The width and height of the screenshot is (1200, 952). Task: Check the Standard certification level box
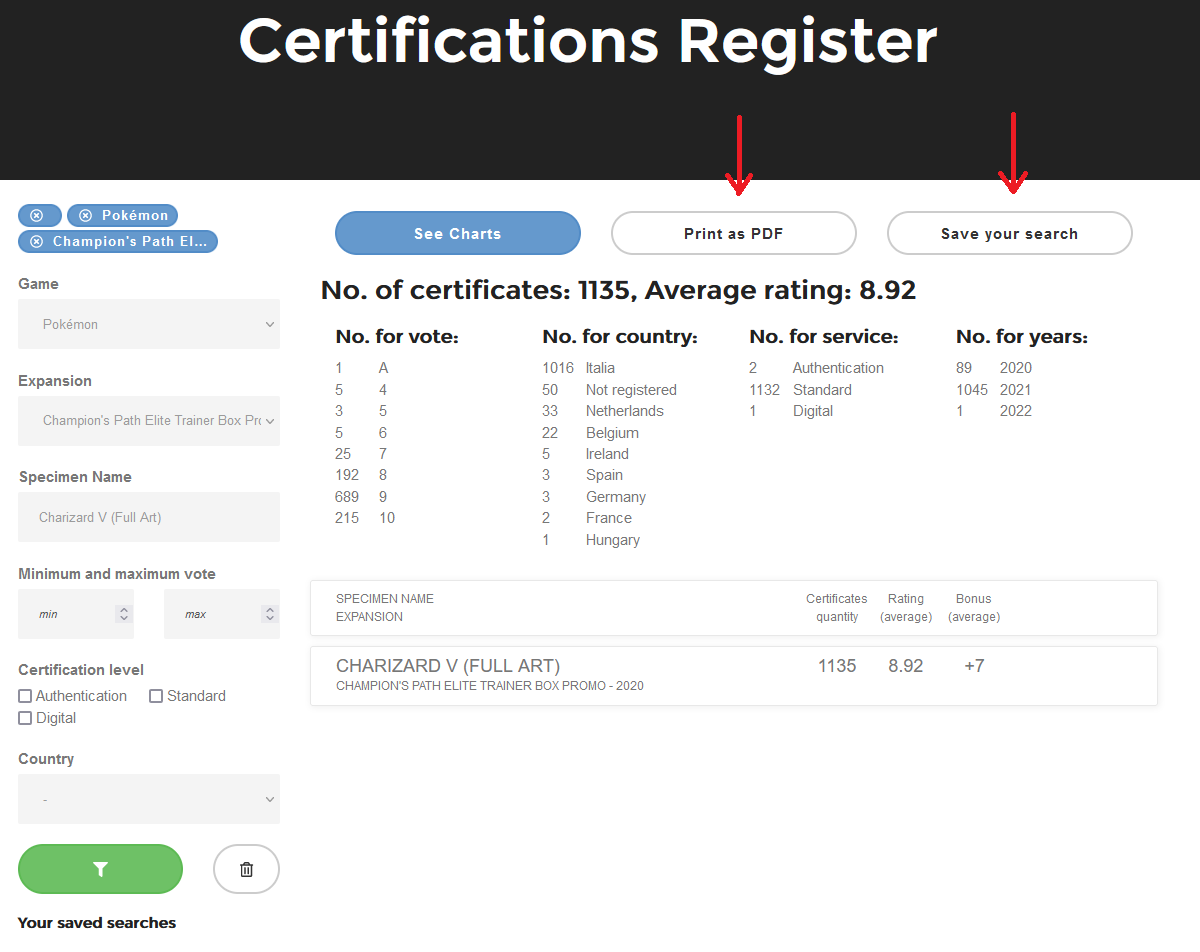156,696
